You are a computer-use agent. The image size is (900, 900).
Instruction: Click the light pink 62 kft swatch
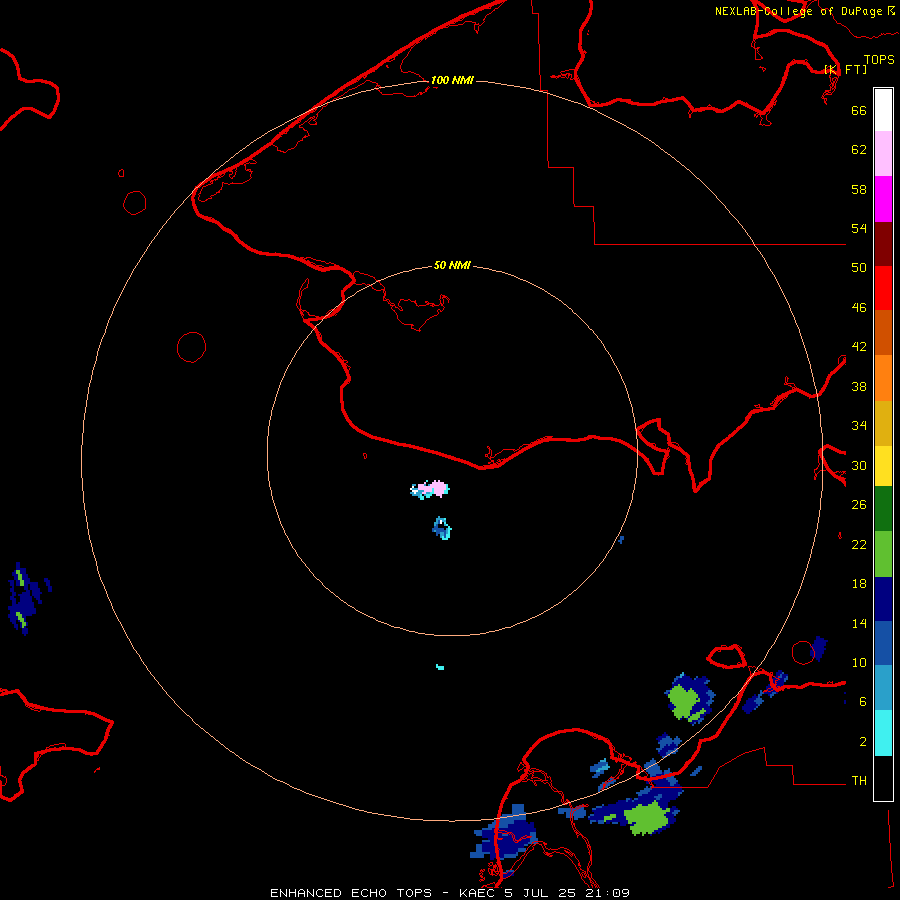tap(883, 154)
